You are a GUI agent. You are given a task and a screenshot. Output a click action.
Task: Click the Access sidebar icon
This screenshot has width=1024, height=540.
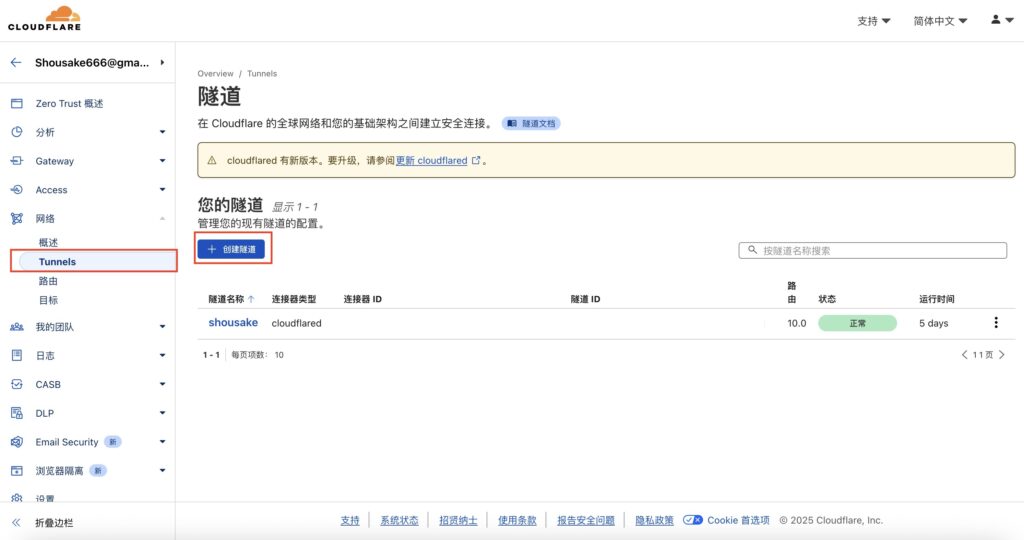(17, 189)
